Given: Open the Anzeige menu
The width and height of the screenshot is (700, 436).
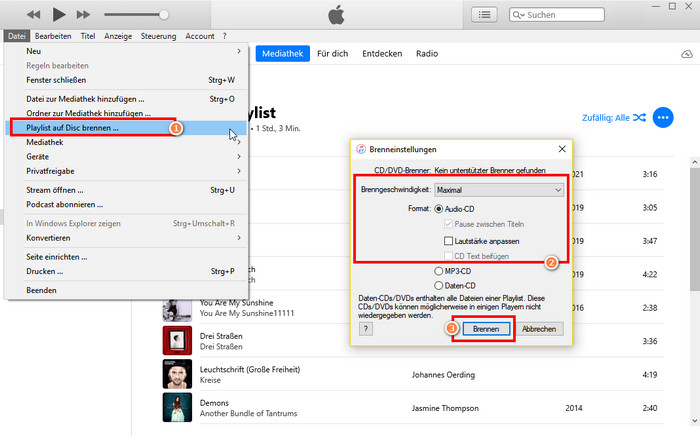Looking at the screenshot, I should [x=118, y=36].
